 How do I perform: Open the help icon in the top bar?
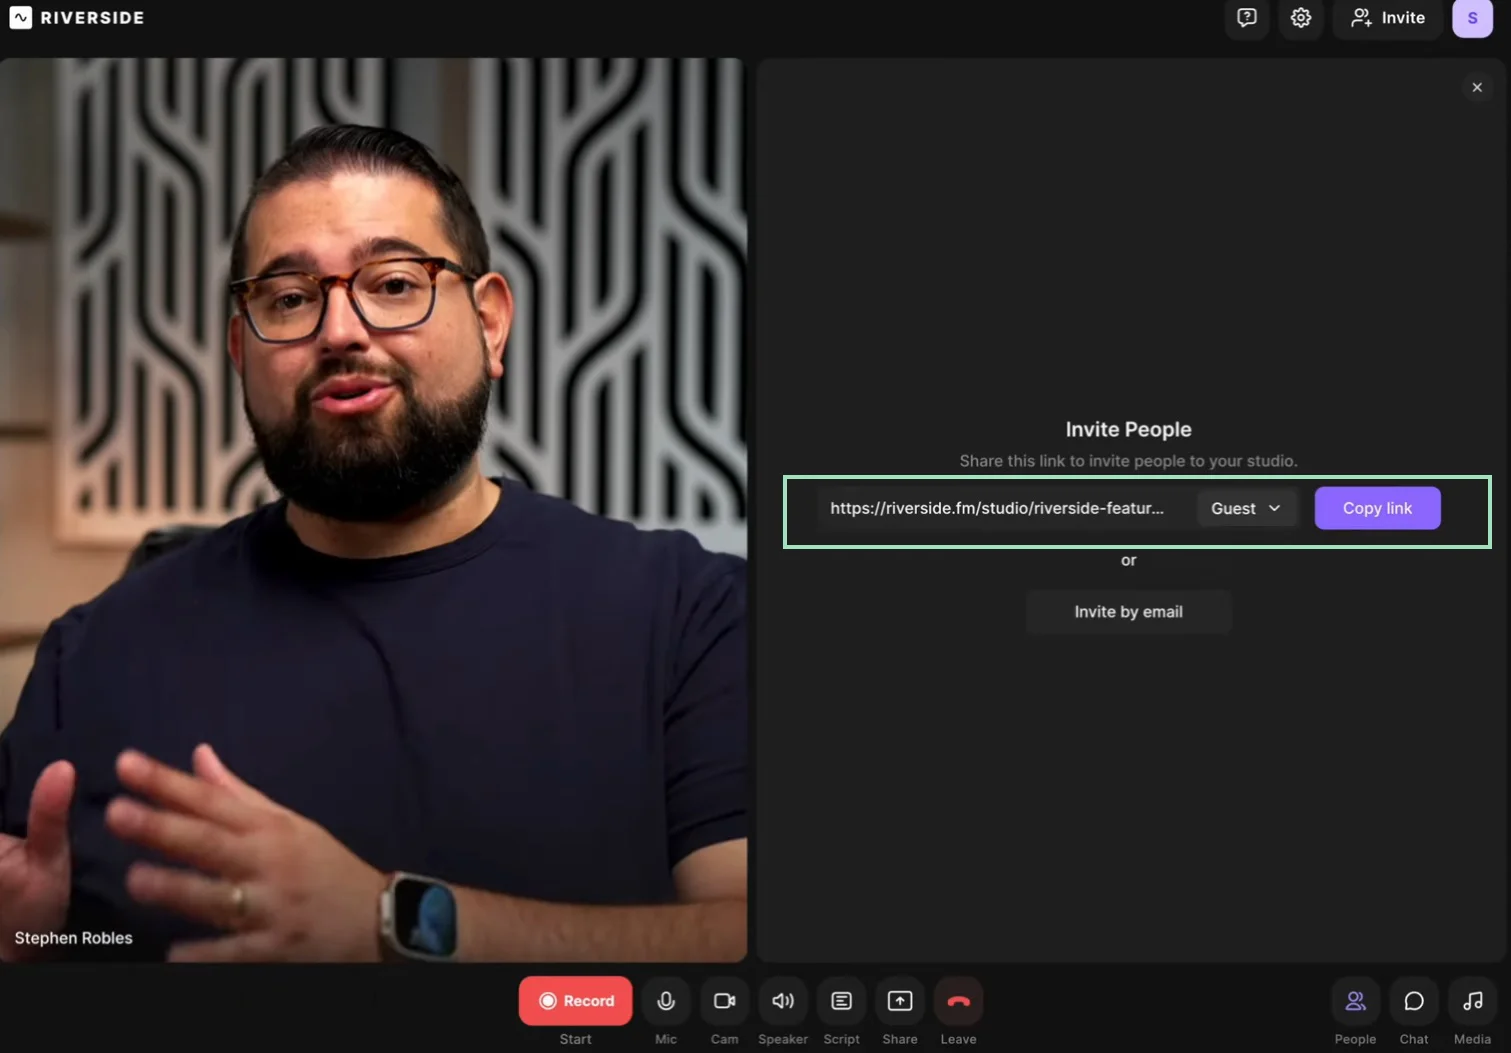click(x=1246, y=17)
